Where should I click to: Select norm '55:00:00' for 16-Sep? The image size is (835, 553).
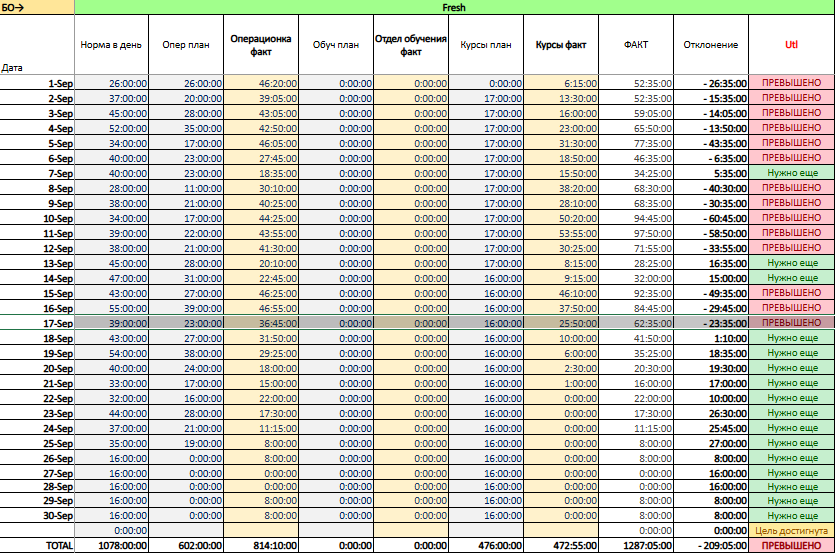111,308
